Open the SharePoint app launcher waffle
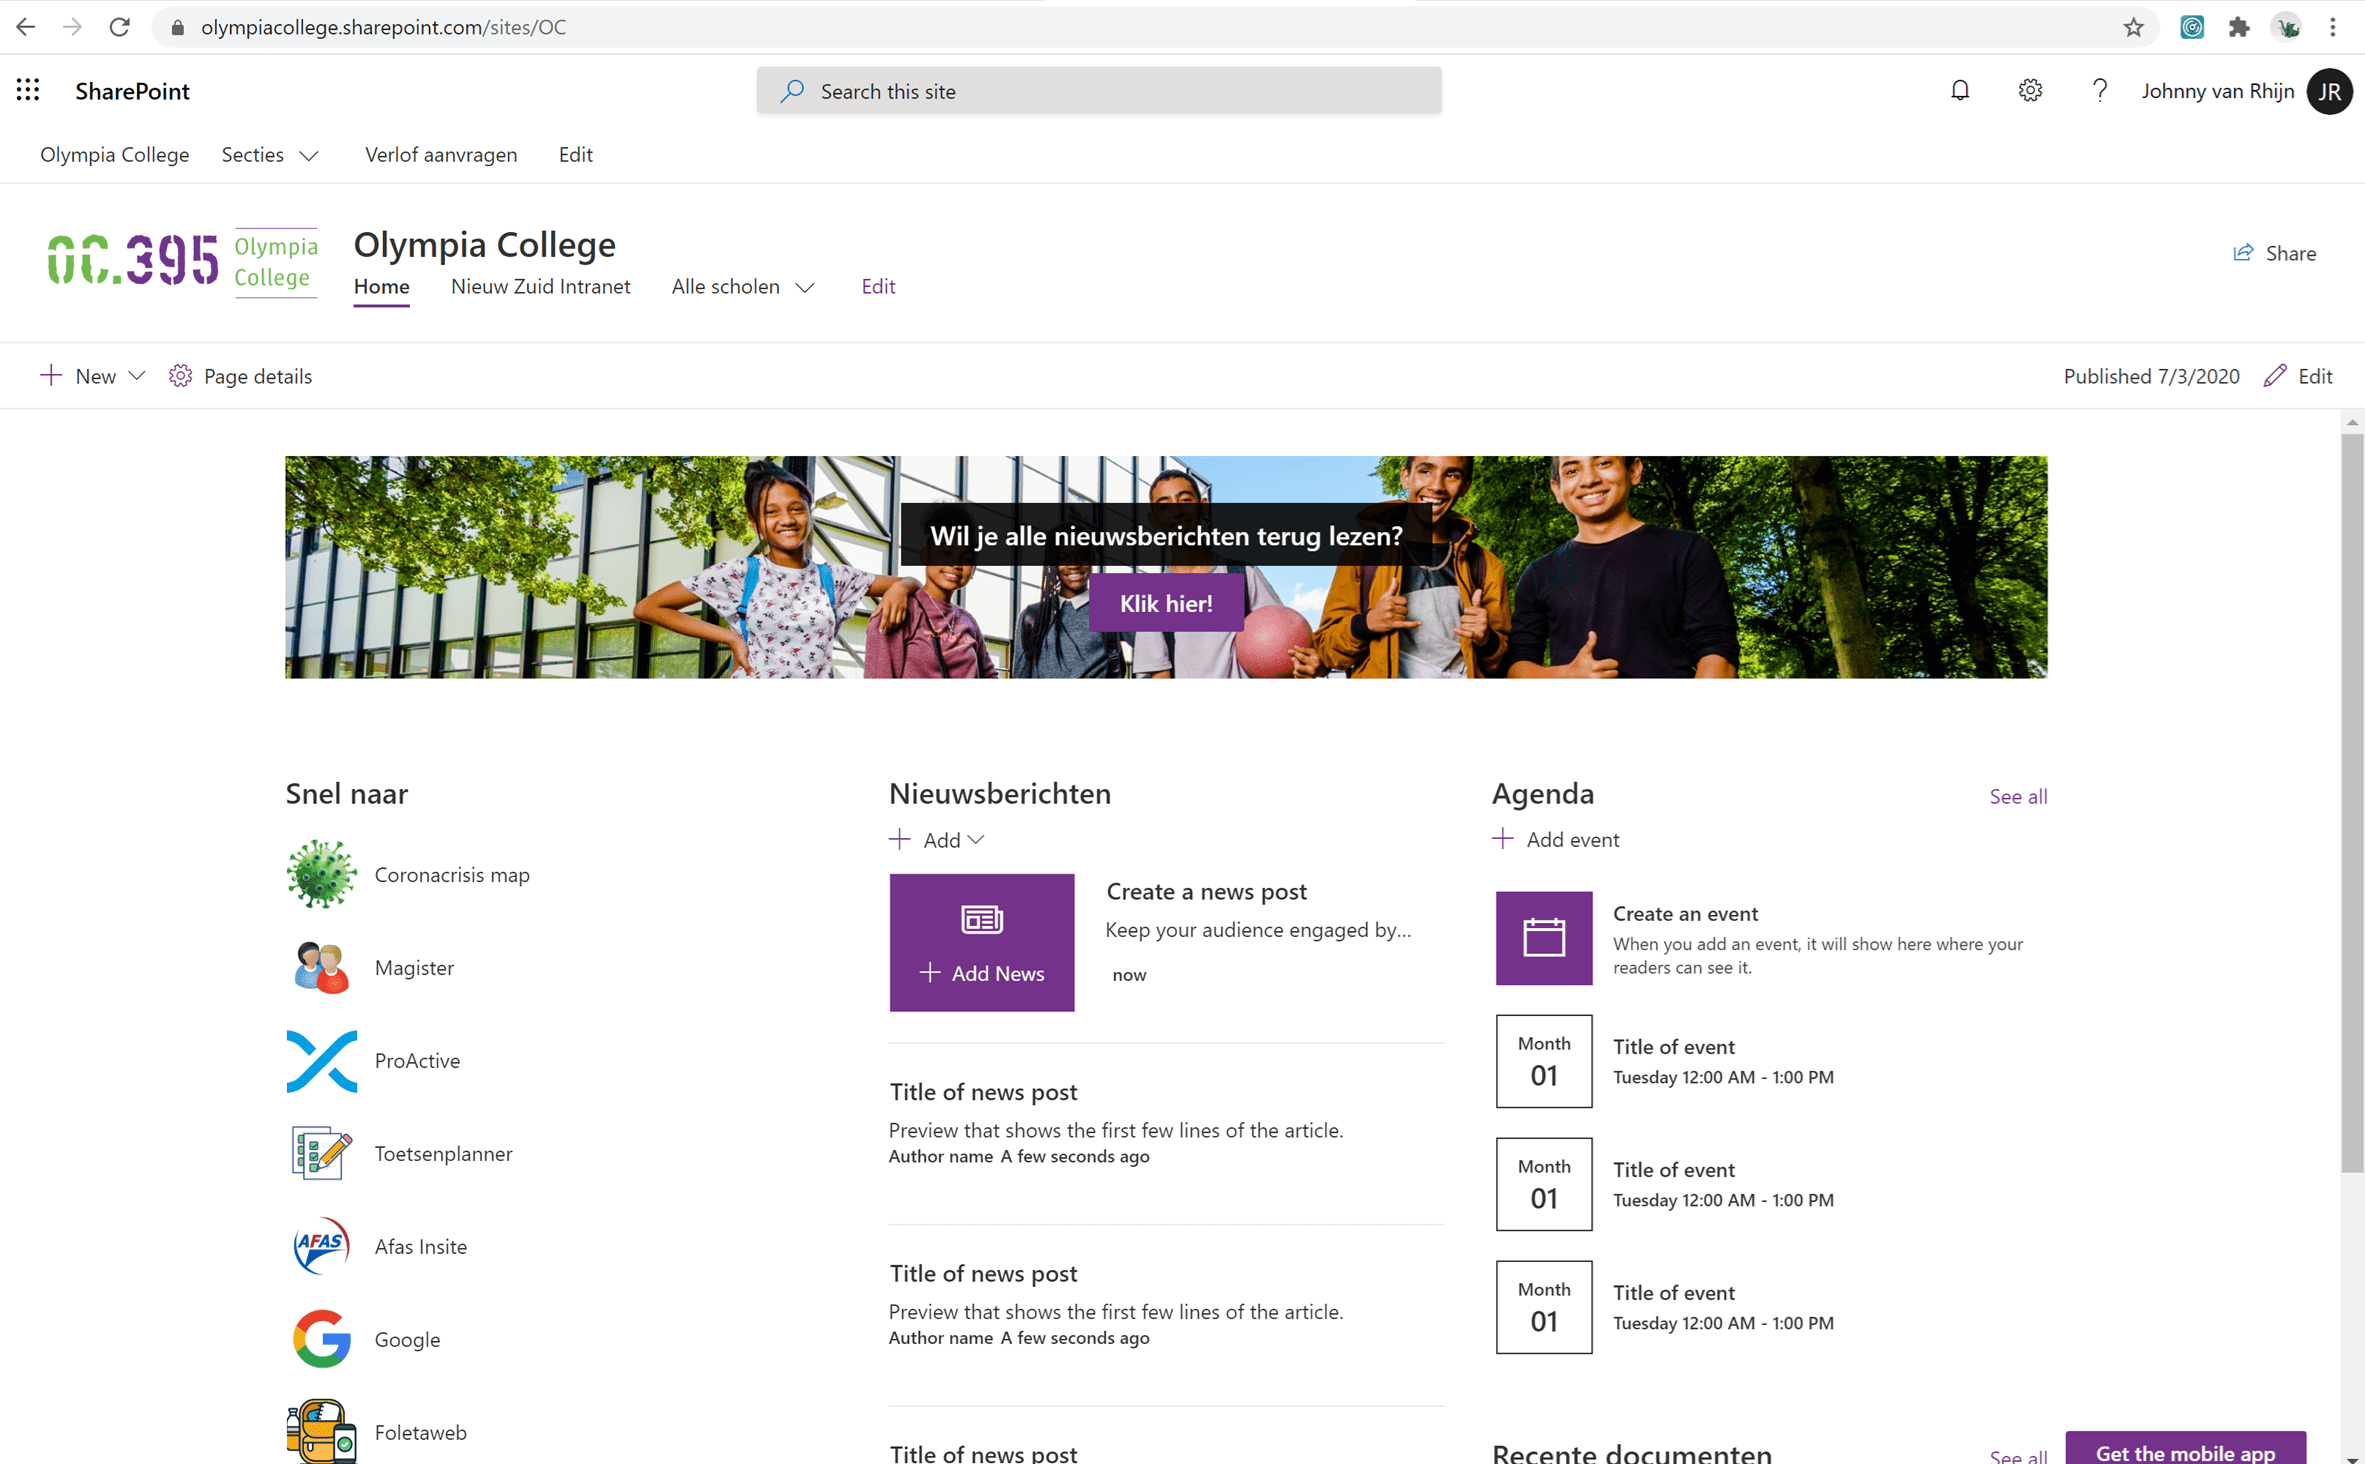Screen dimensions: 2365x1464 [x=28, y=91]
